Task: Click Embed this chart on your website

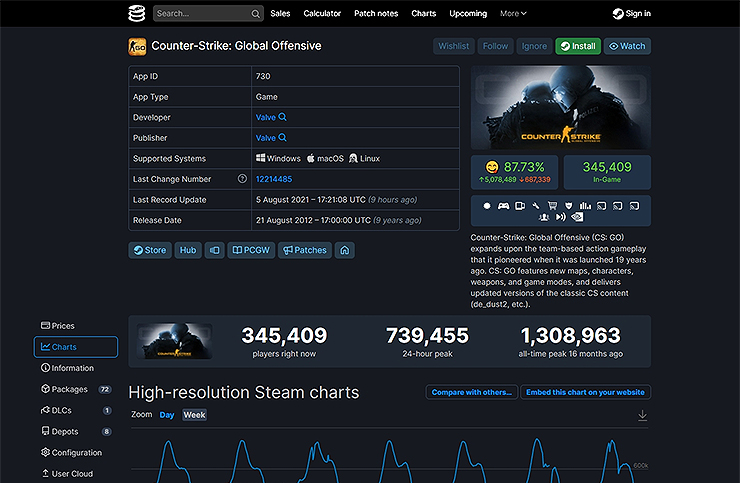Action: pyautogui.click(x=585, y=392)
